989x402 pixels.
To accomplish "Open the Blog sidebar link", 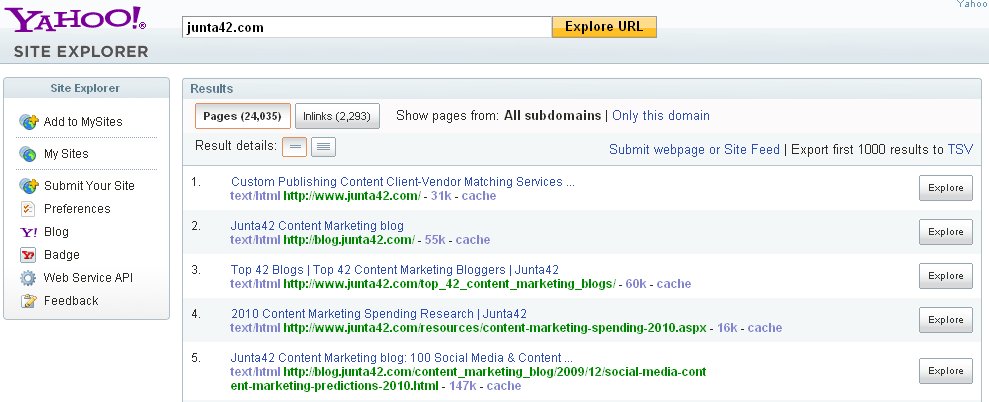I will pyautogui.click(x=56, y=232).
